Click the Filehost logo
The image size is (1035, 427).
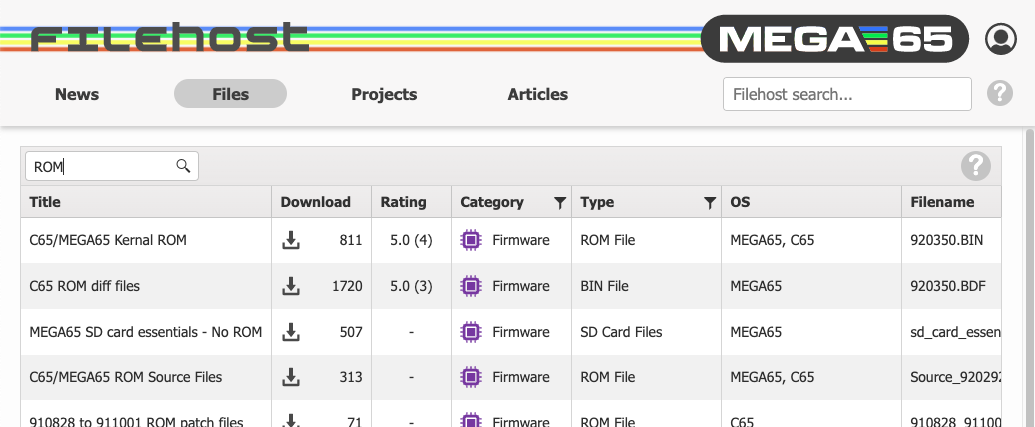pyautogui.click(x=170, y=38)
